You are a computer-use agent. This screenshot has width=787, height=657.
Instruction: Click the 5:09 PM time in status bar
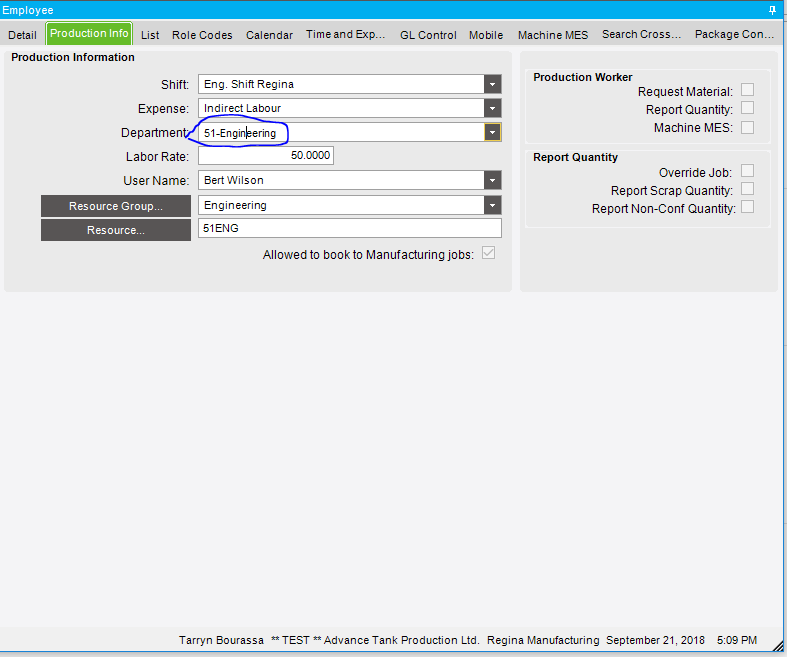click(737, 640)
